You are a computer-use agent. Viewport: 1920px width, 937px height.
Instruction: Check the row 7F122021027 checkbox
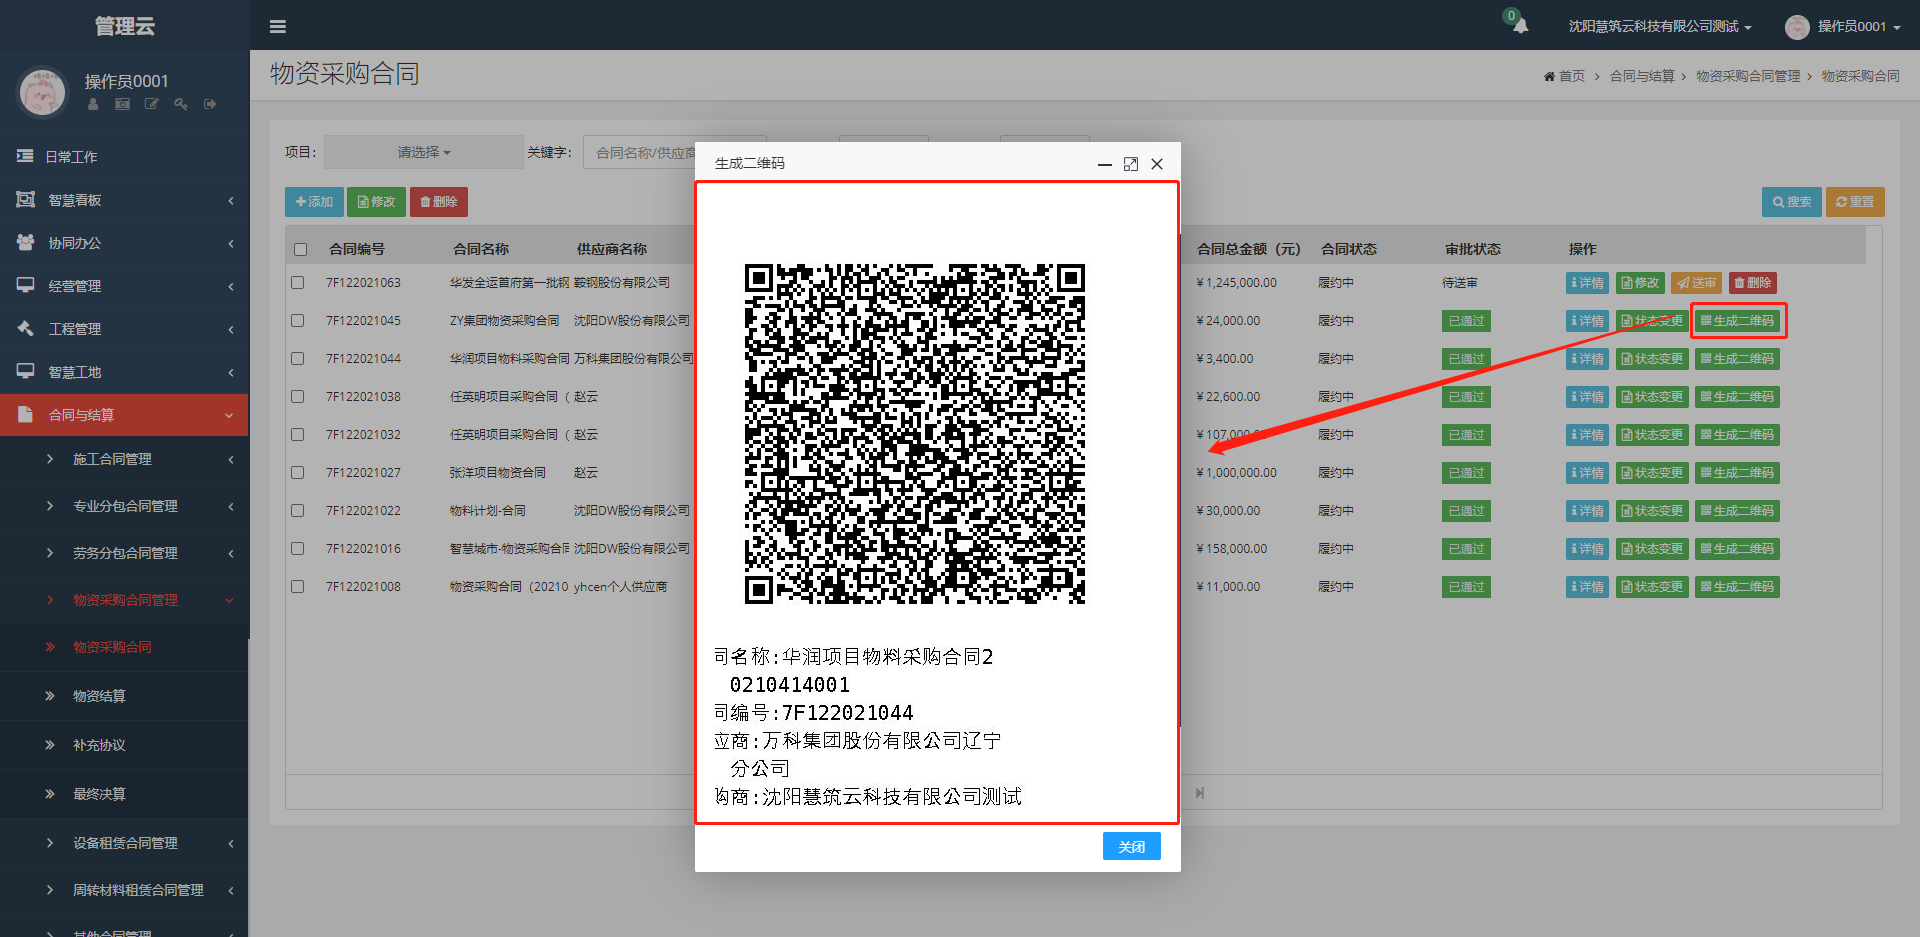pyautogui.click(x=297, y=473)
